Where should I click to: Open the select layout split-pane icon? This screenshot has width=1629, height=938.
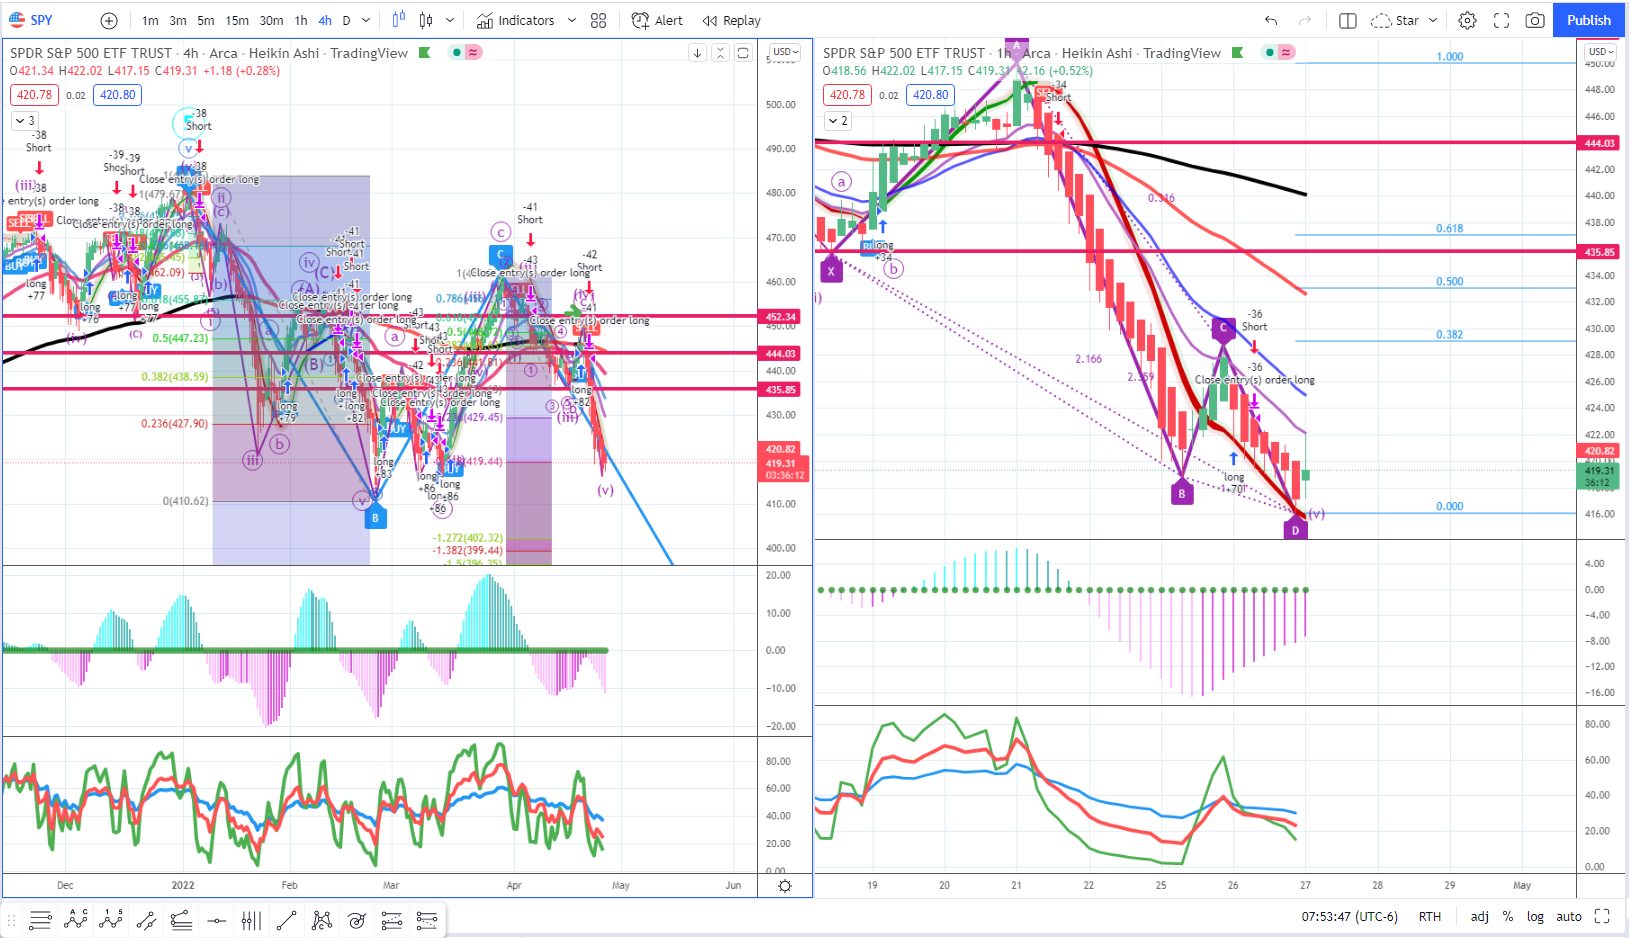(1347, 20)
